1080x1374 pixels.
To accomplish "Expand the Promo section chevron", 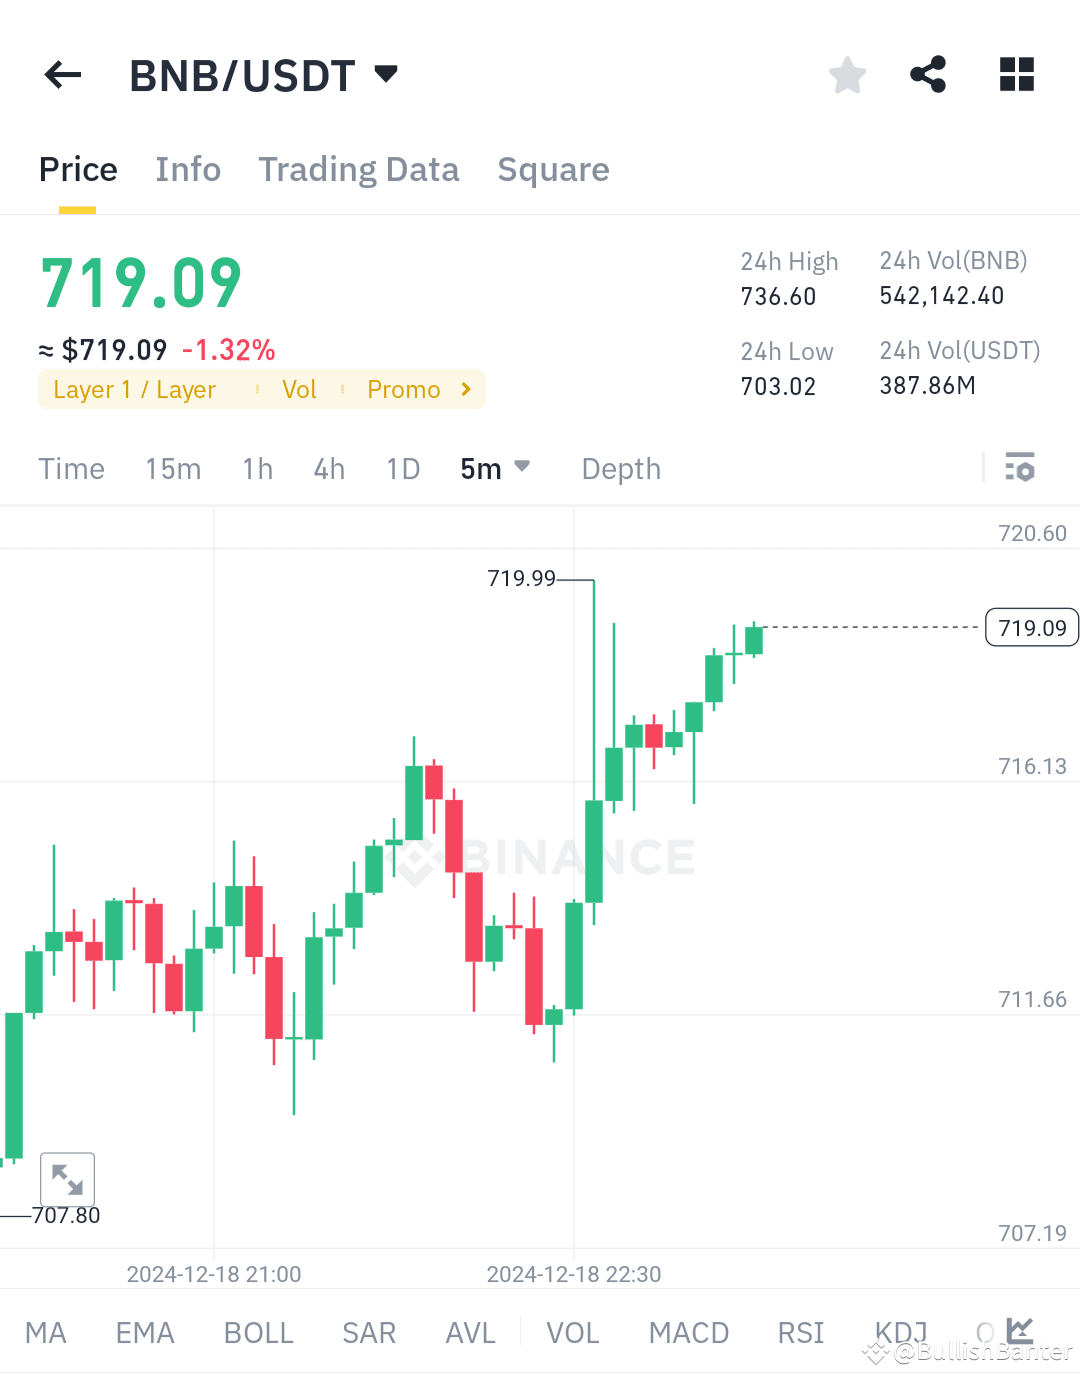I will click(x=465, y=389).
